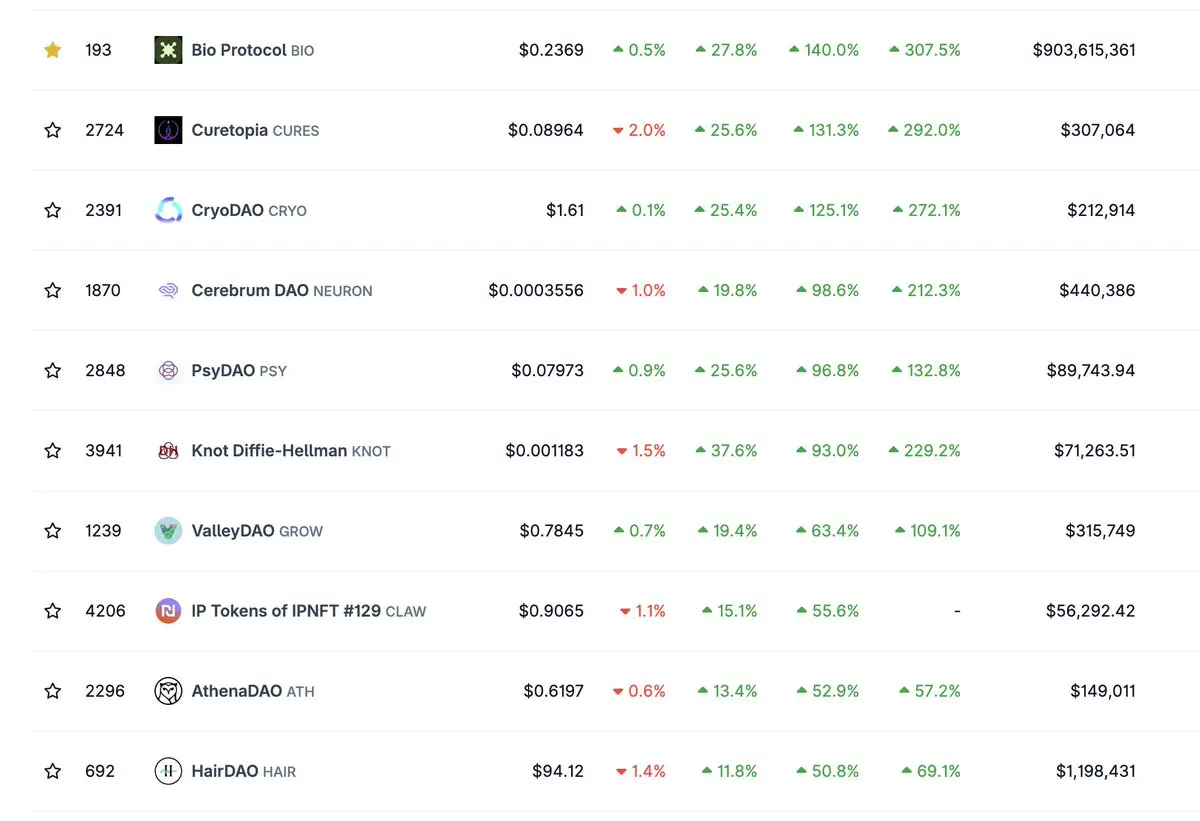Click the AthenaDAO owl logo
The image size is (1200, 821).
(168, 691)
